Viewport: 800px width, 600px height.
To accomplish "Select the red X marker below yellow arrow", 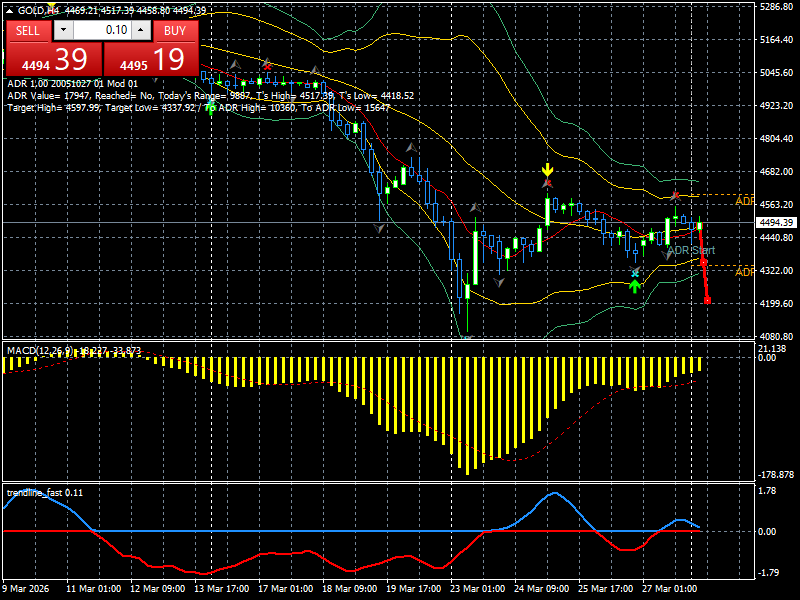I will [x=547, y=183].
